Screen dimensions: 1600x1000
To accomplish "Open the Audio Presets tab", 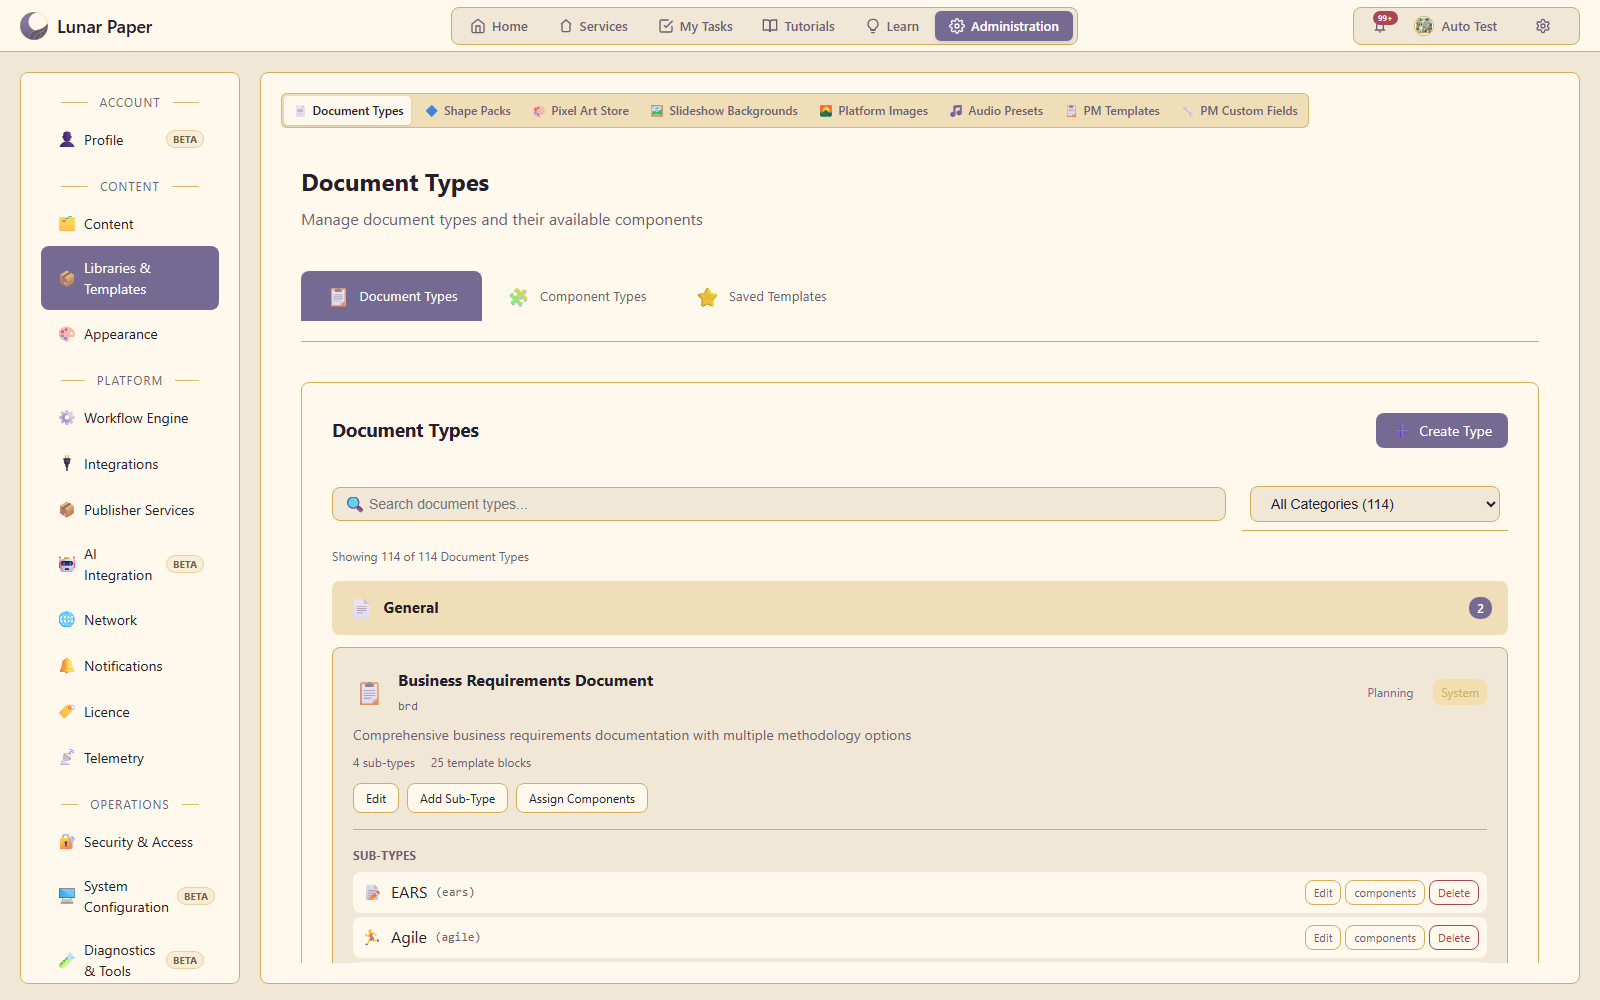I will click(x=996, y=111).
